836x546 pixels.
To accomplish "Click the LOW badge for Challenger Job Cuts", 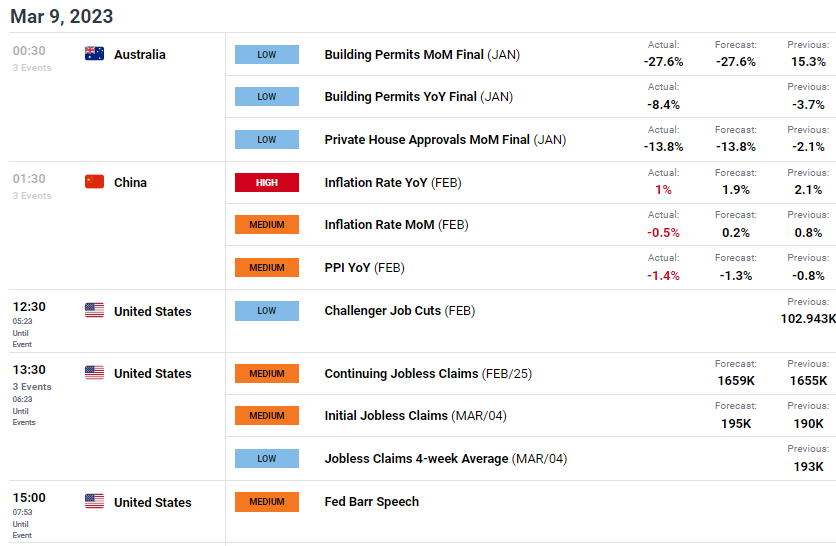I will (267, 311).
